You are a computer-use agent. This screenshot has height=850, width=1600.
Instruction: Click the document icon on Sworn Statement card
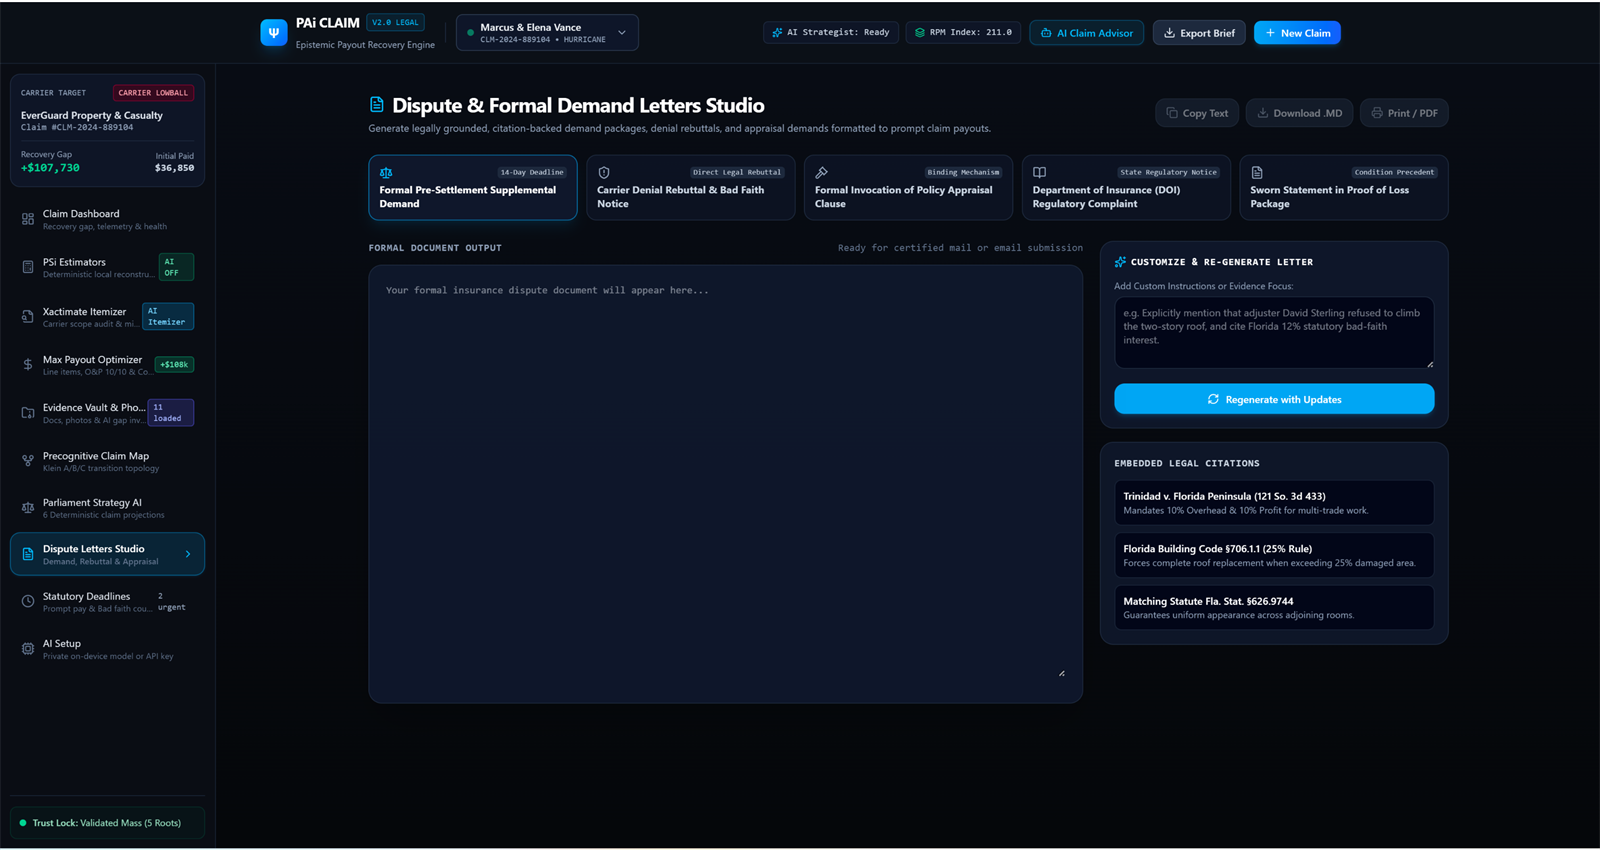tap(1257, 173)
